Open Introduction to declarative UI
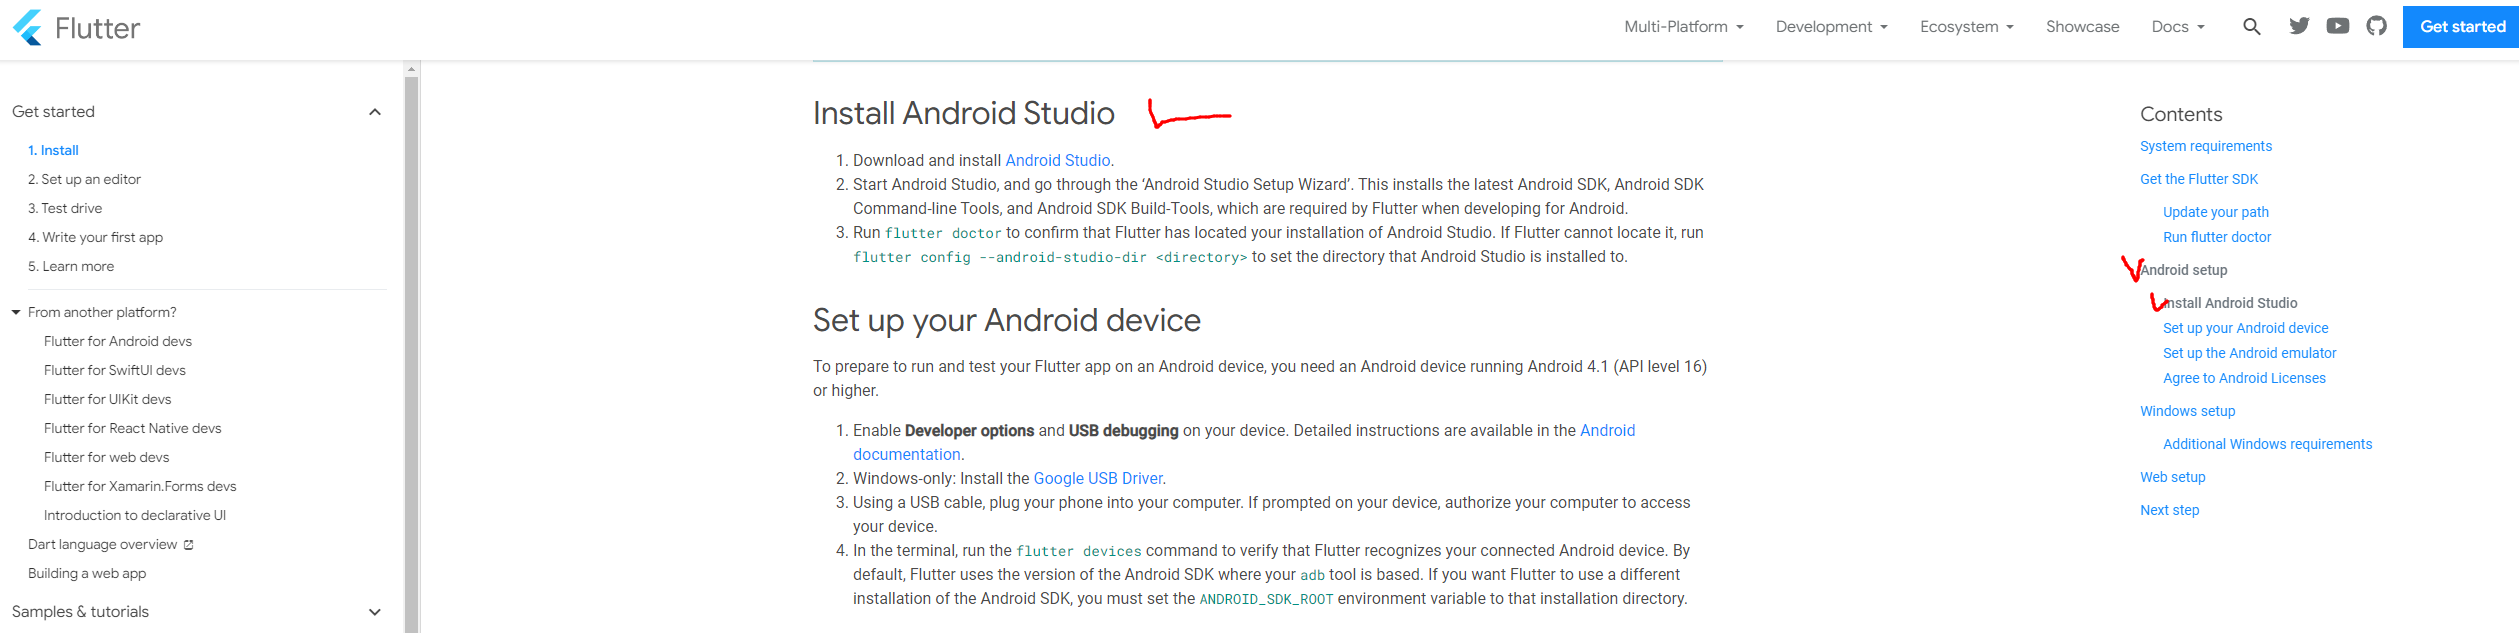Viewport: 2519px width, 633px height. tap(135, 516)
